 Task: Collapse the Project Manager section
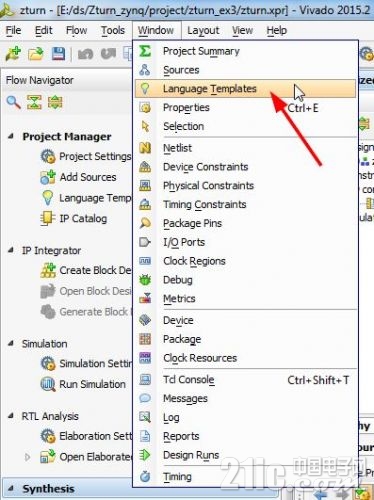pos(11,136)
